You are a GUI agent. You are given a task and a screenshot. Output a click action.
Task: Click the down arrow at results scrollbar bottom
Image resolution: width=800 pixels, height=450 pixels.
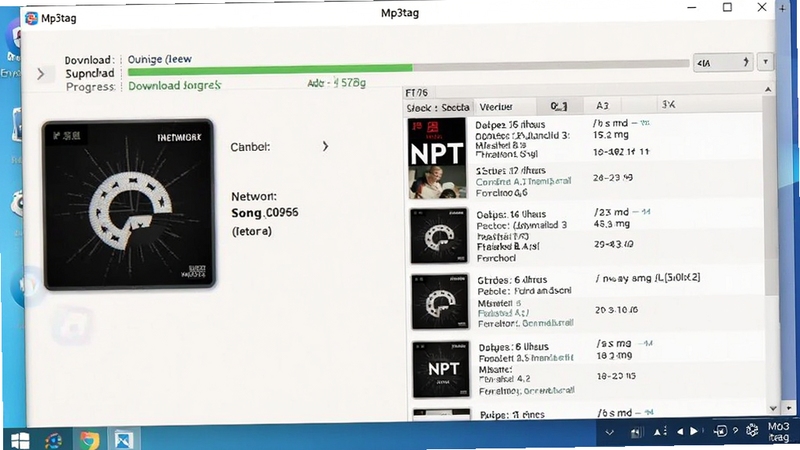point(773,408)
